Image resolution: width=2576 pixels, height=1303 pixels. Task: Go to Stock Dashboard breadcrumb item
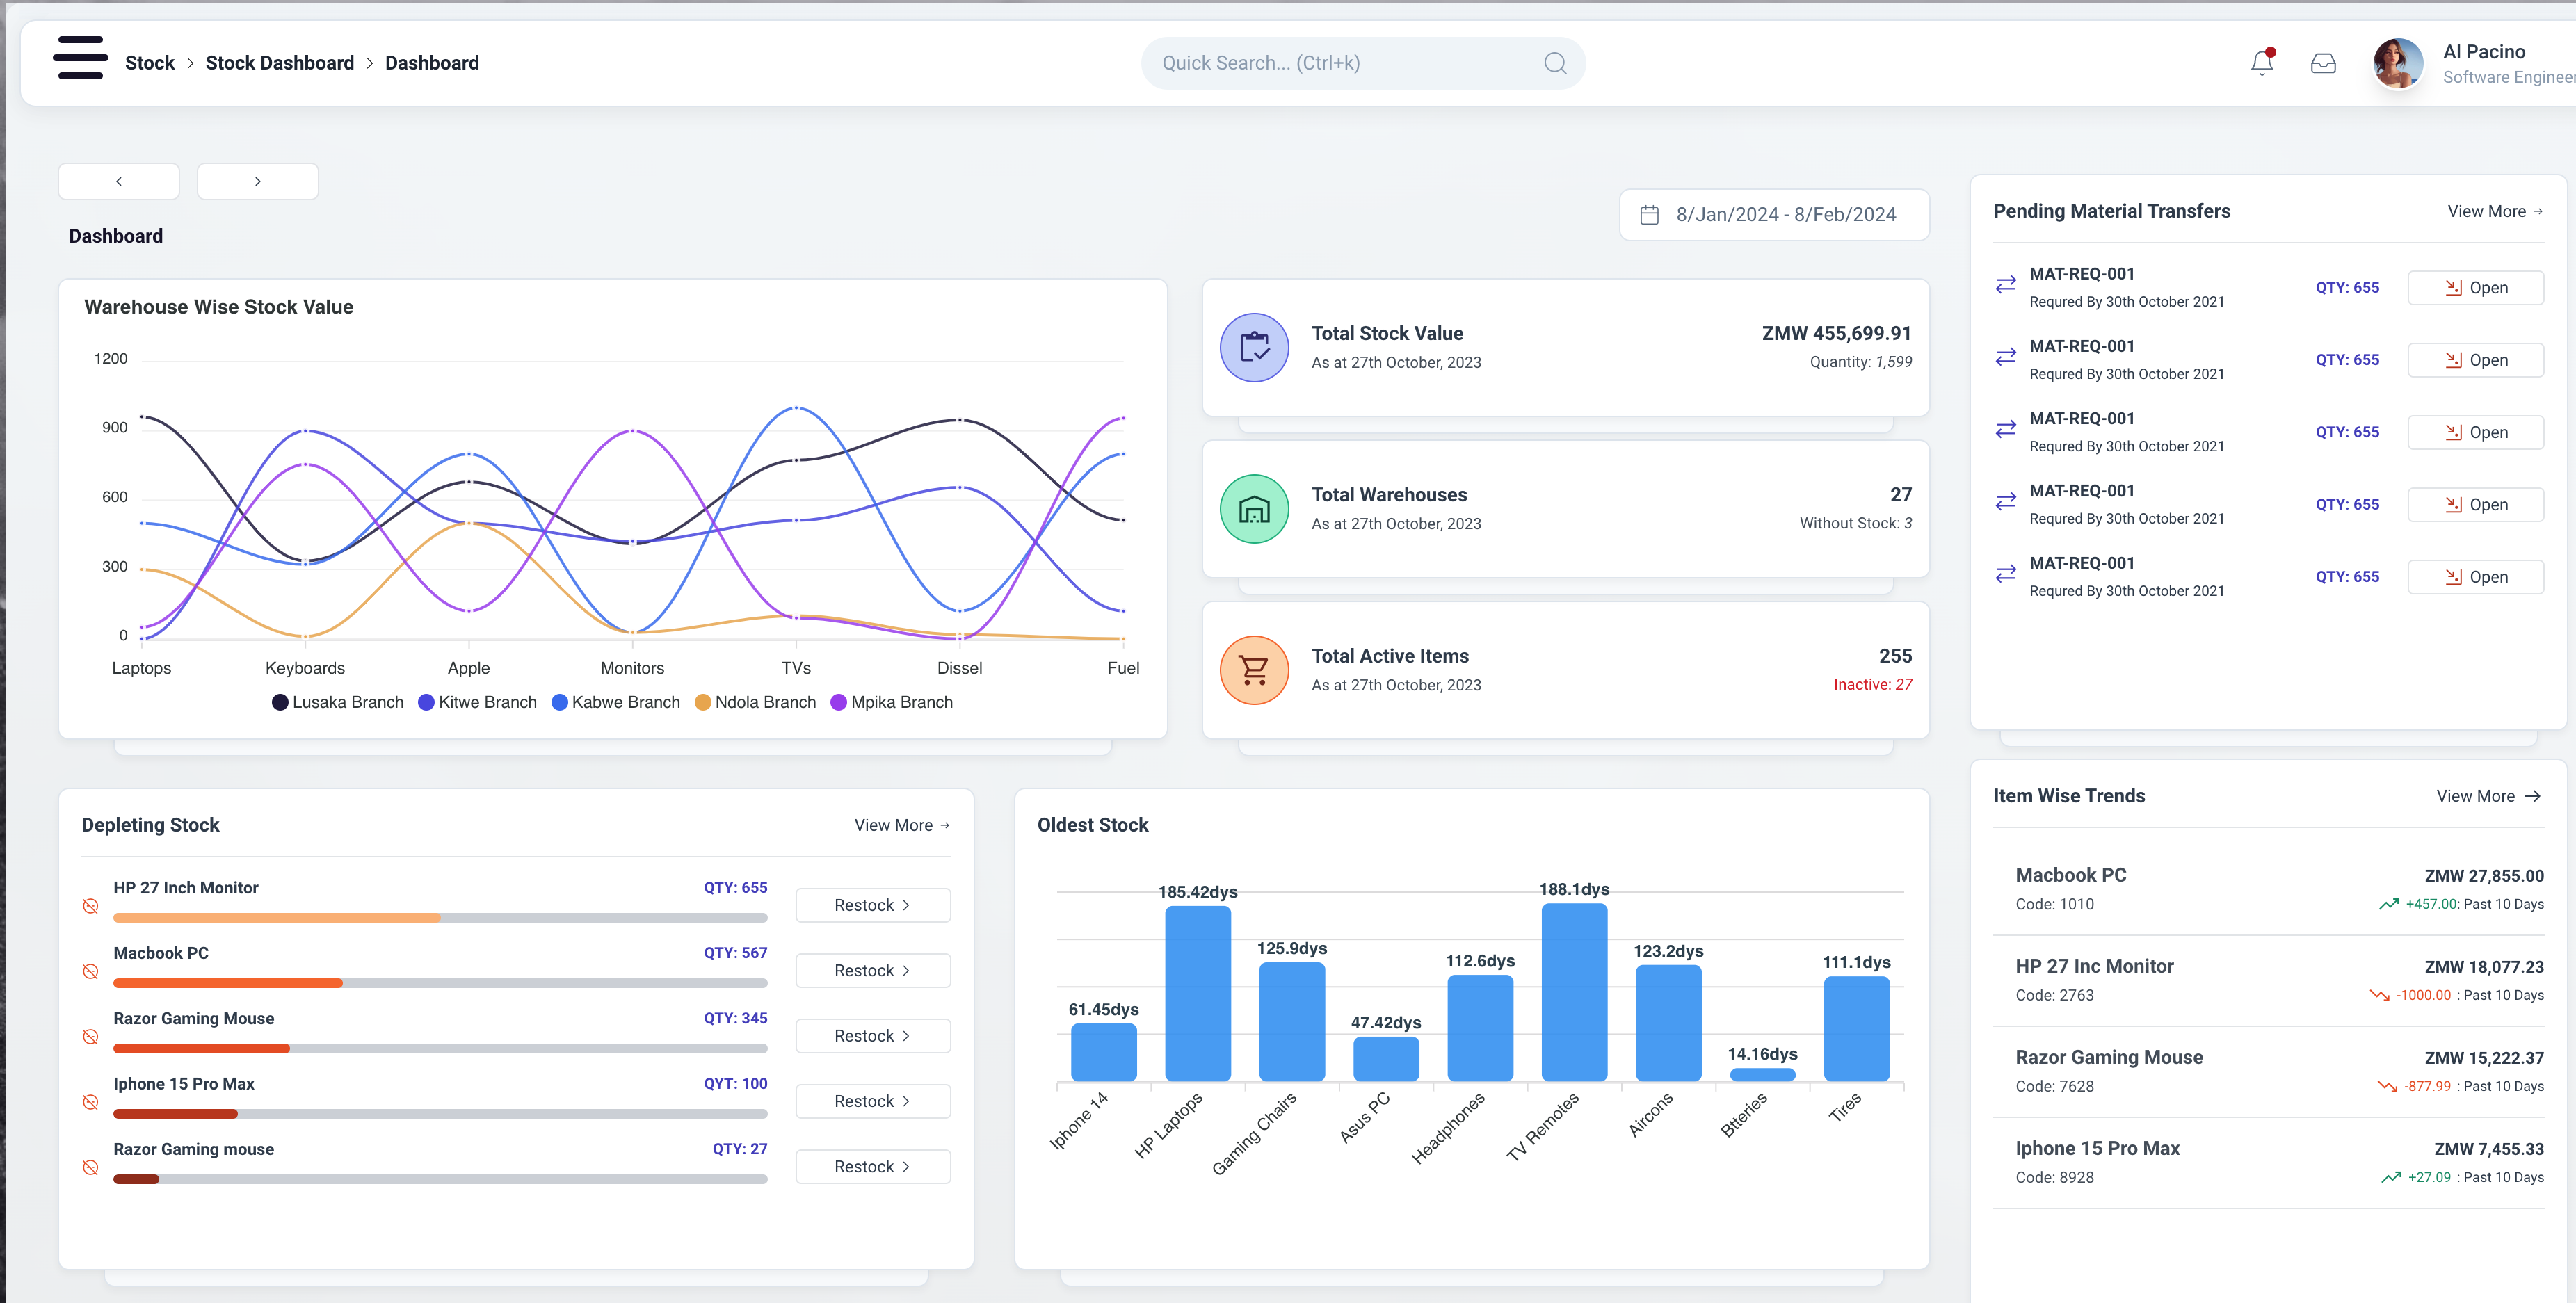(x=279, y=63)
